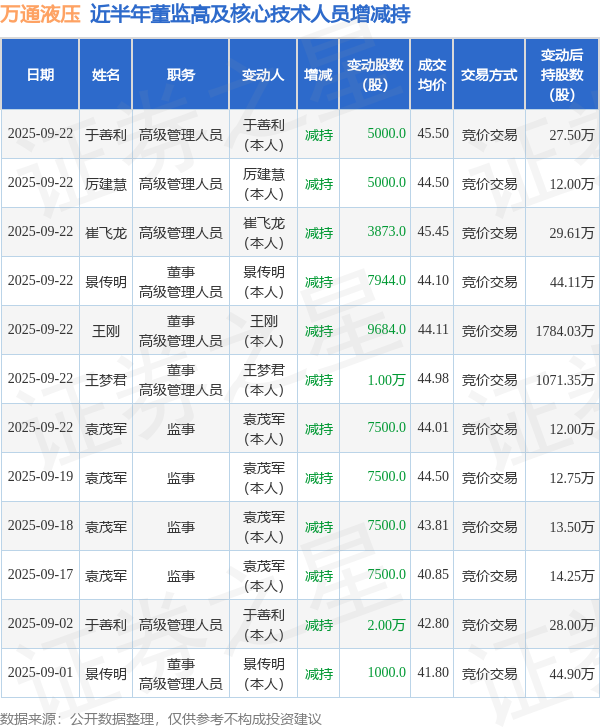Click the 44.98 average price cell
The width and height of the screenshot is (600, 728).
pos(433,379)
